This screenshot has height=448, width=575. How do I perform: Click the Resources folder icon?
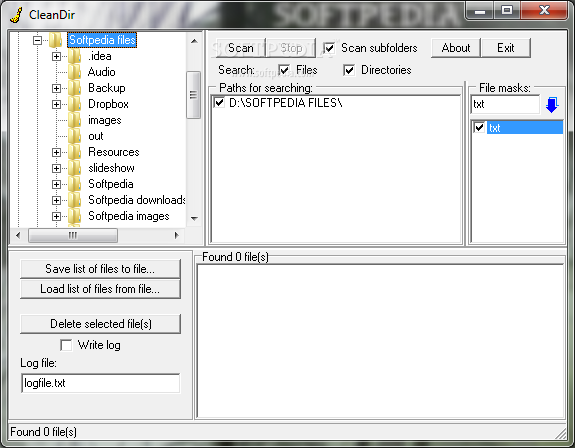(75, 152)
